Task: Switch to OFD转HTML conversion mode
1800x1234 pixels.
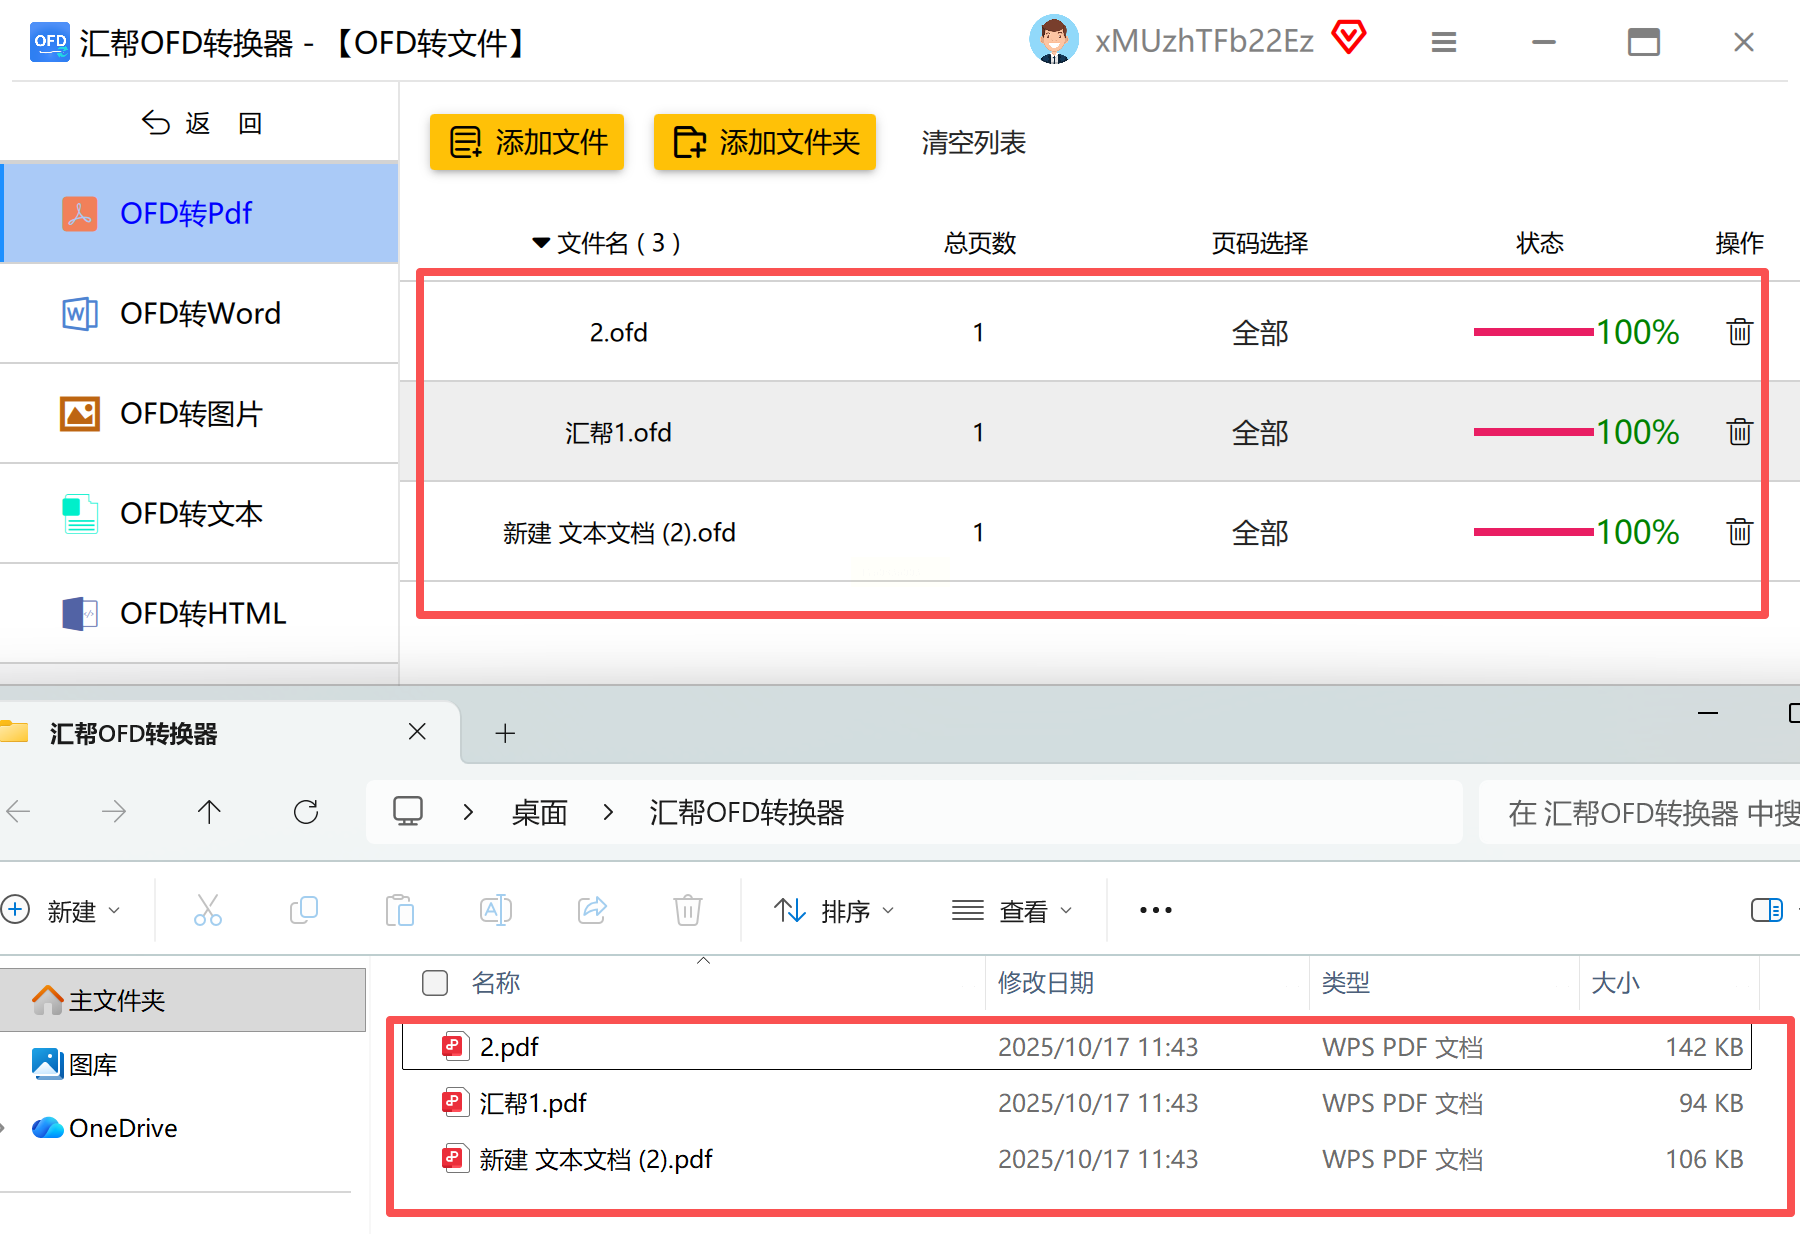Action: click(x=200, y=613)
